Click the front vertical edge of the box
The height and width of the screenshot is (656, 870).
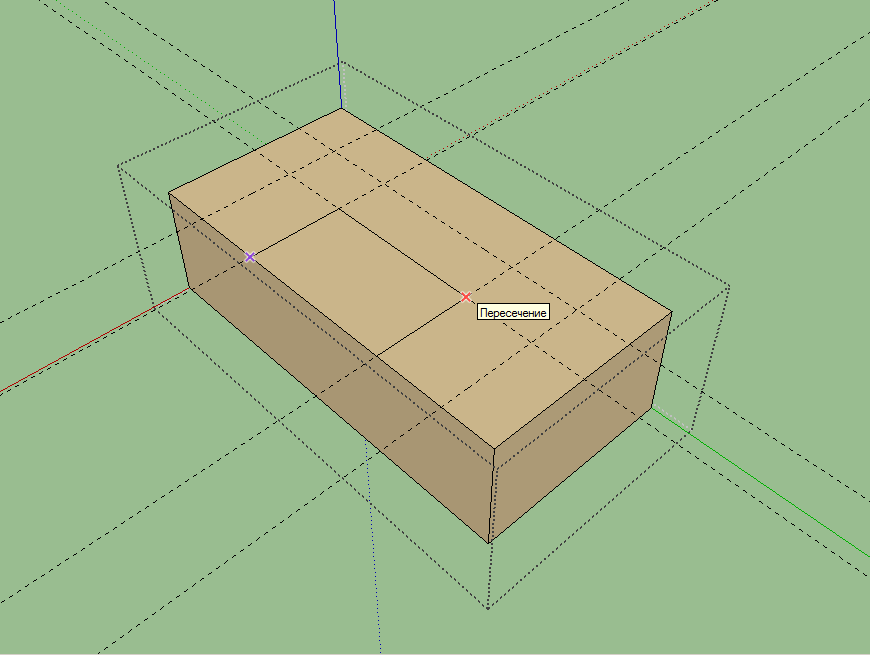pos(492,497)
